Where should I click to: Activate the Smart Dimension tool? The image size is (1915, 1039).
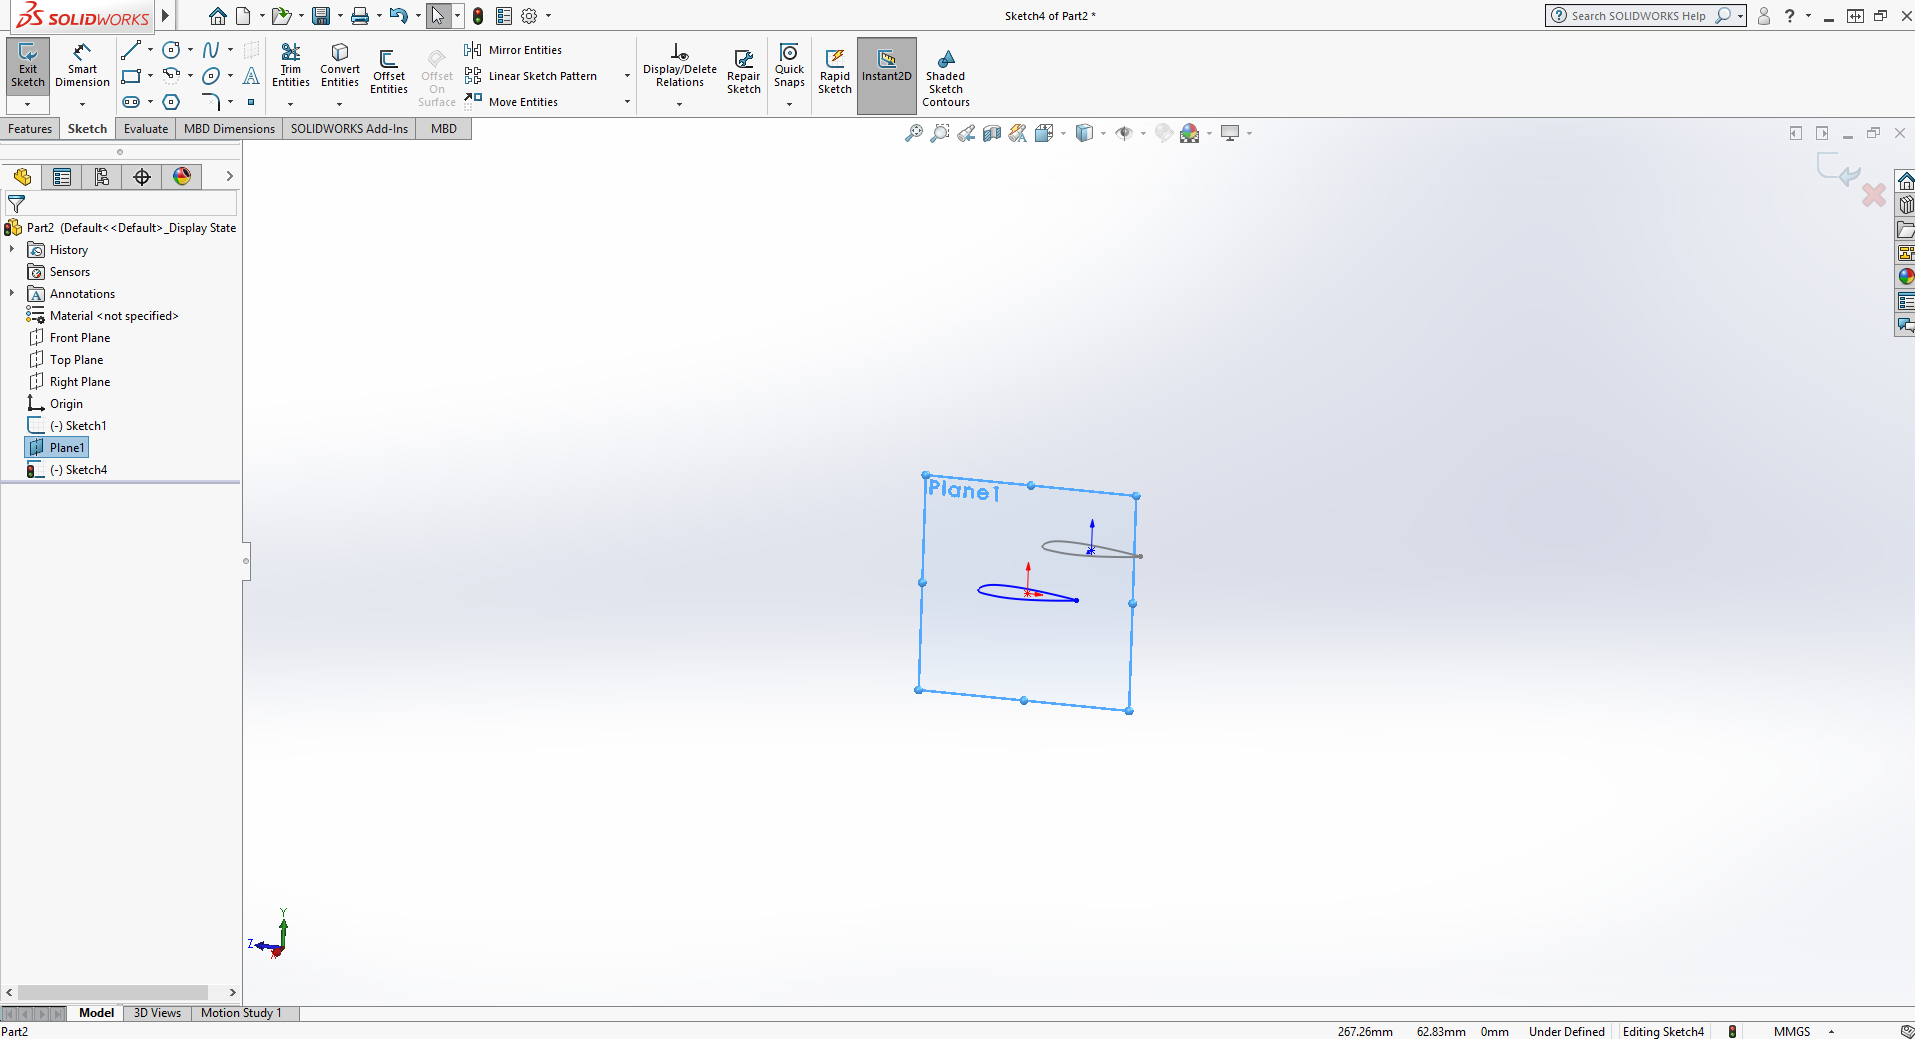click(x=82, y=66)
